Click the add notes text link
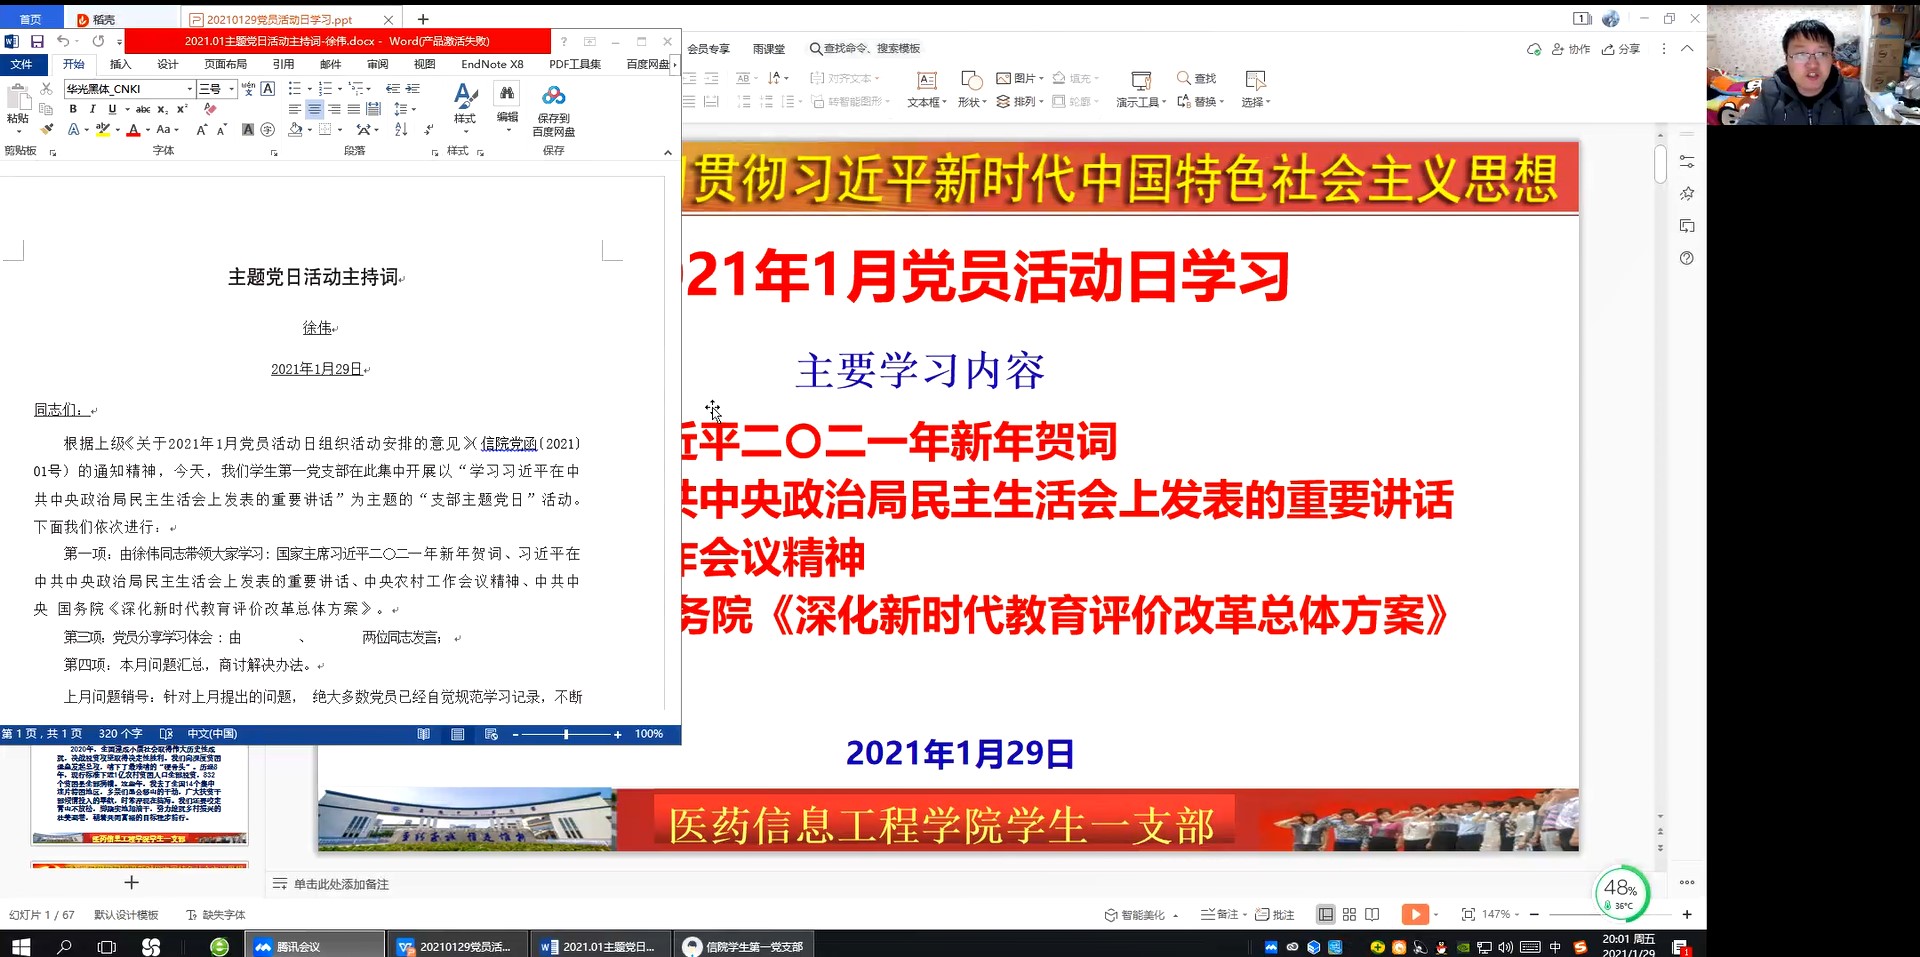The width and height of the screenshot is (1920, 957). (340, 884)
